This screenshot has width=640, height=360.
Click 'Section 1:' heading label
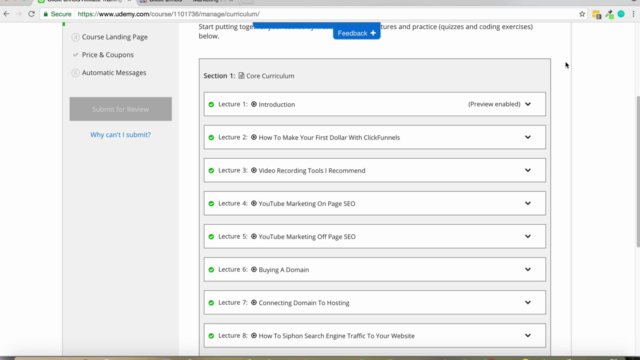219,76
